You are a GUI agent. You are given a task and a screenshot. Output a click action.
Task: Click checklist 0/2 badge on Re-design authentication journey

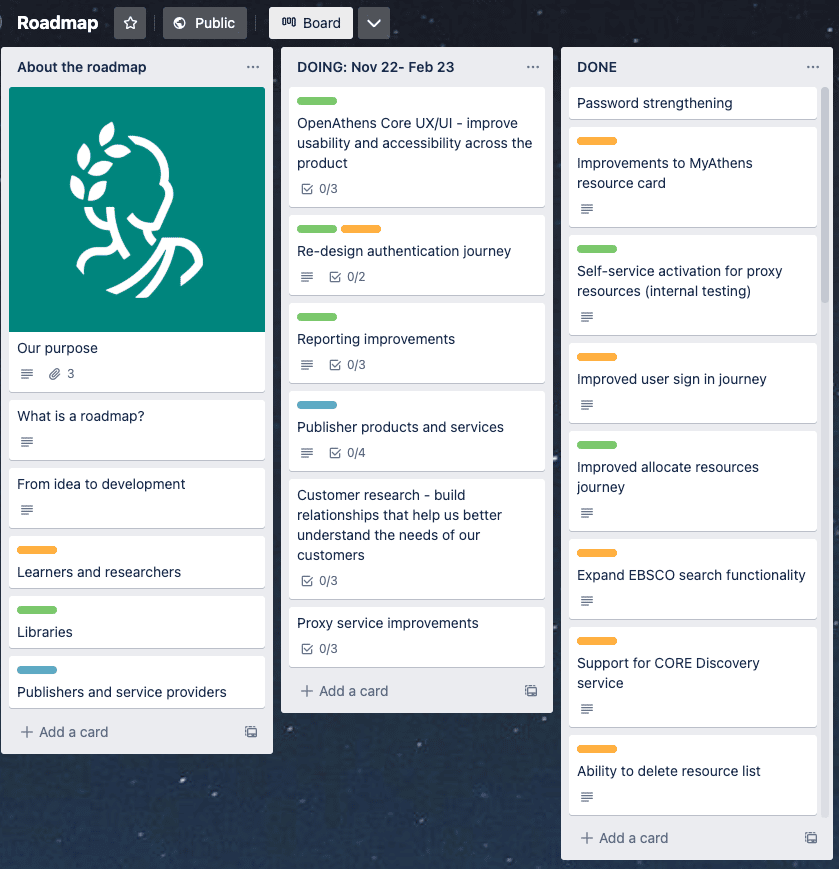(x=347, y=277)
